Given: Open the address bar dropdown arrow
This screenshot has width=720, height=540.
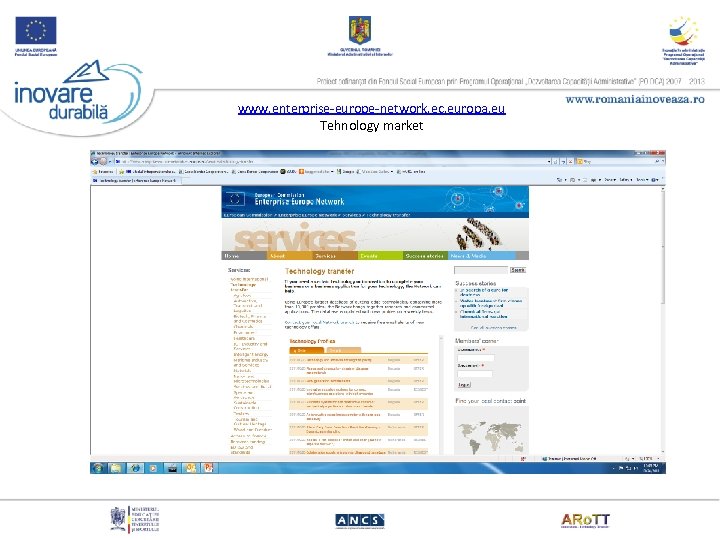Looking at the screenshot, I should tap(549, 162).
